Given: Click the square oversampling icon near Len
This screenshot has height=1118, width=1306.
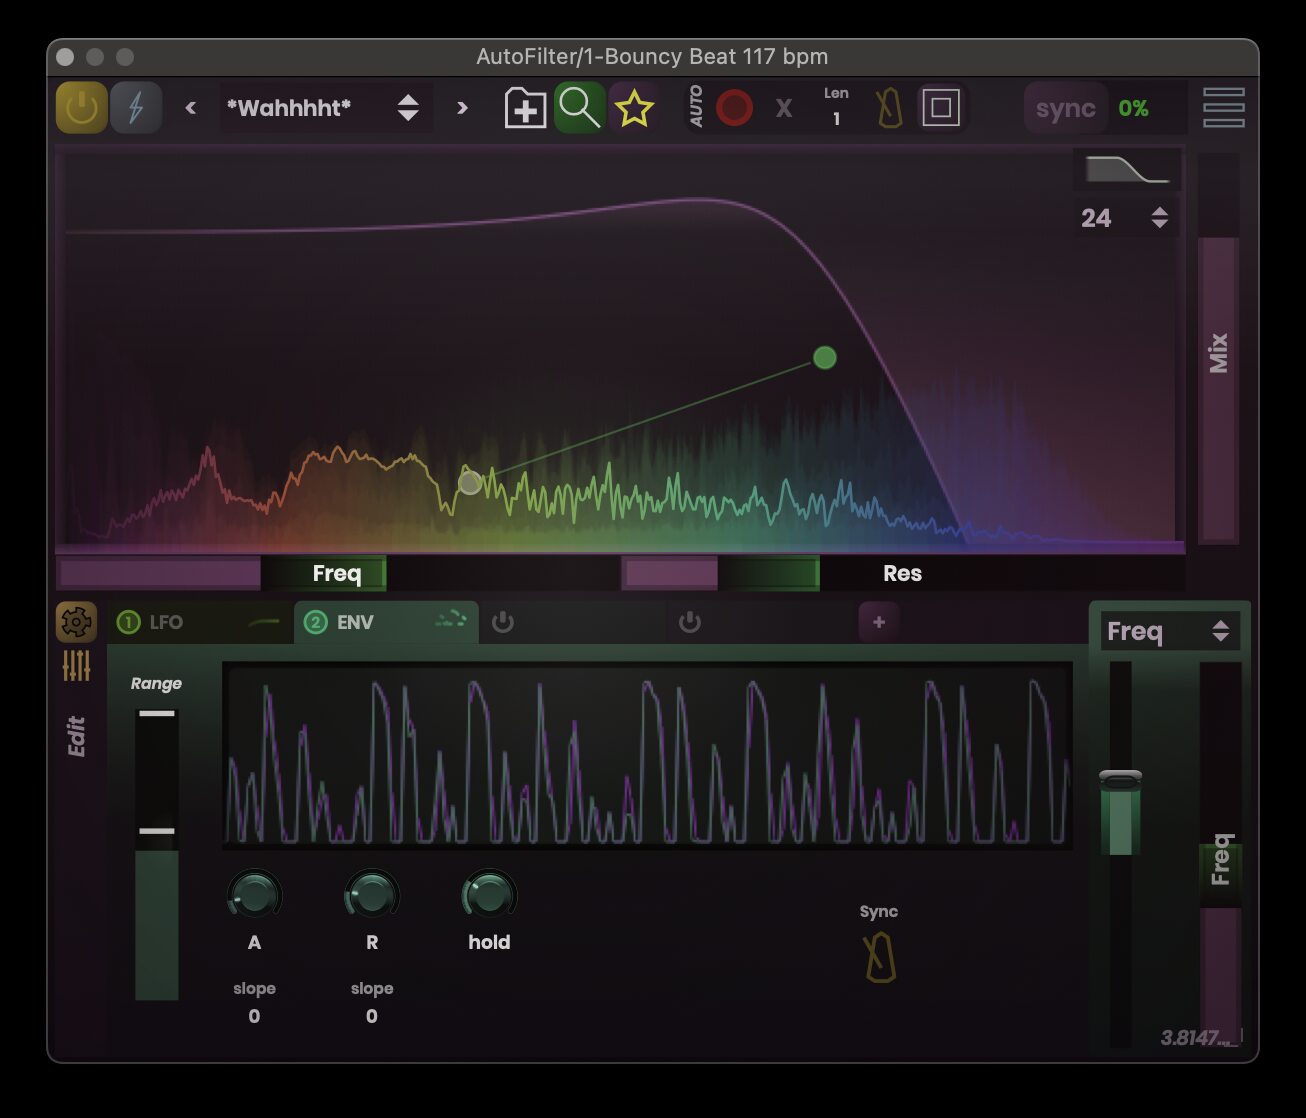Looking at the screenshot, I should click(941, 108).
